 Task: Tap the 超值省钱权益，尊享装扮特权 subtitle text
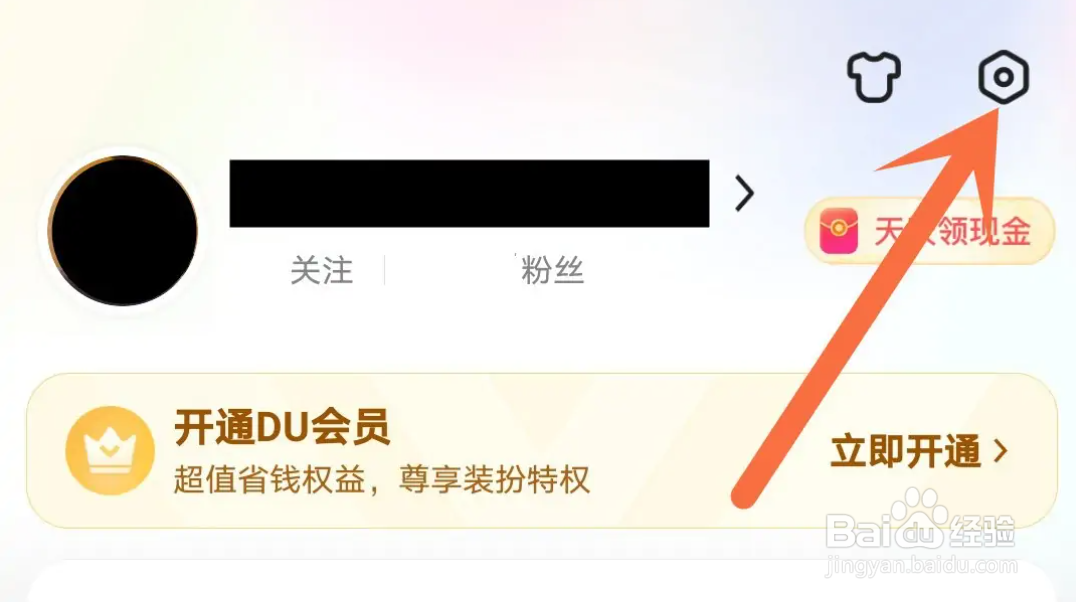382,479
